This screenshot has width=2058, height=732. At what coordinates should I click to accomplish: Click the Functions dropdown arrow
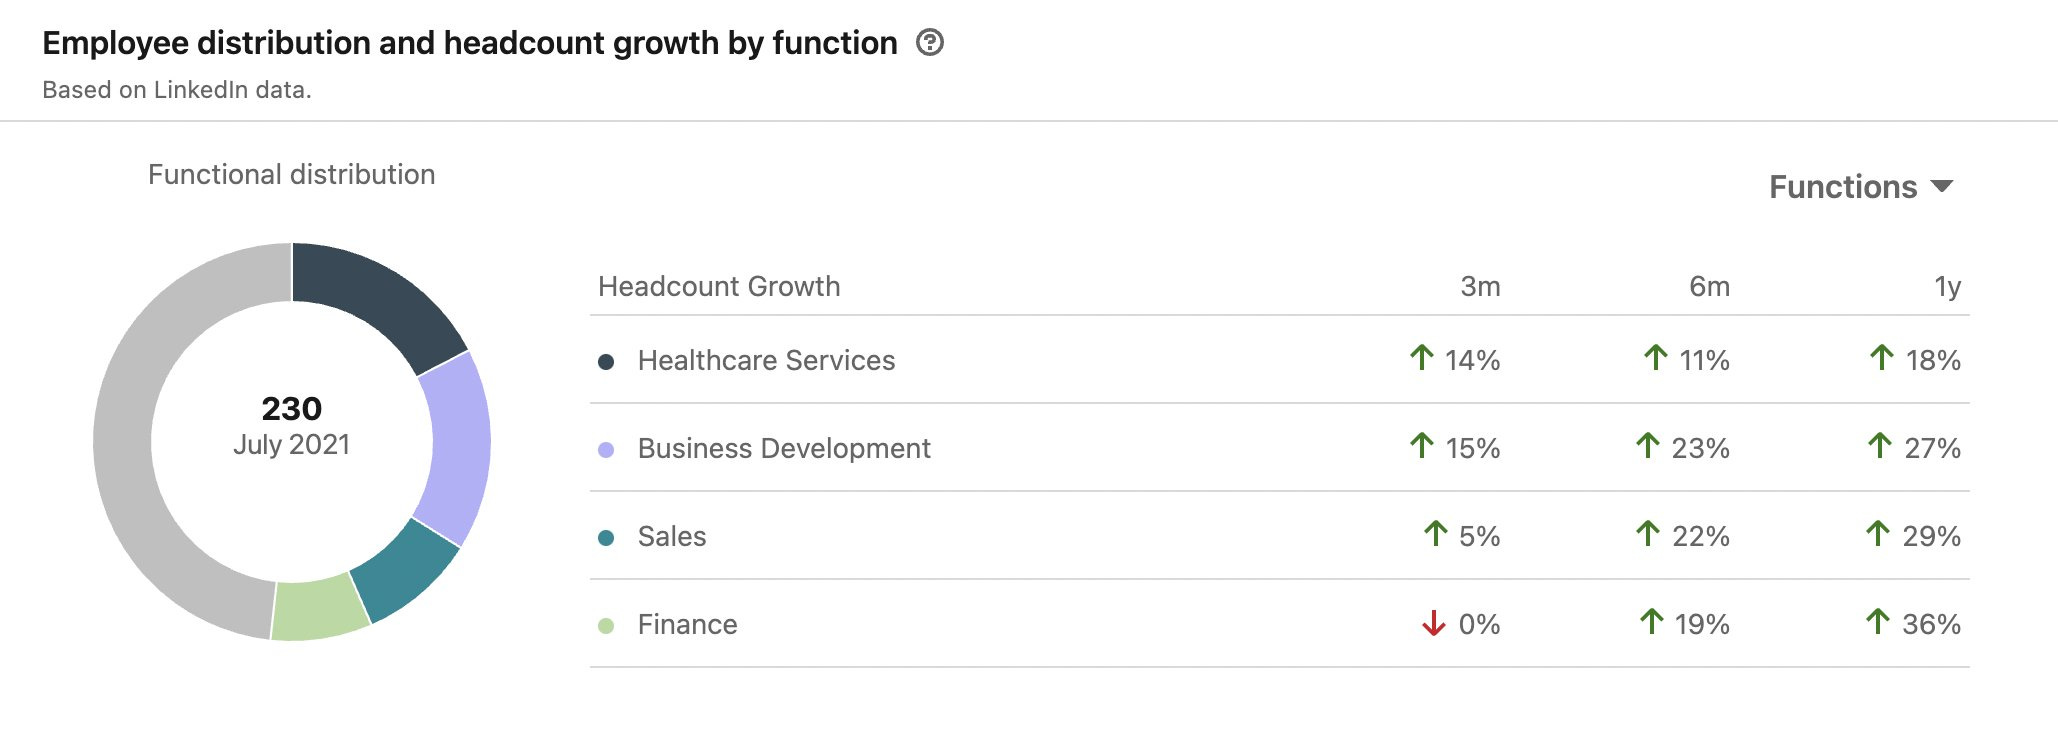point(1942,186)
